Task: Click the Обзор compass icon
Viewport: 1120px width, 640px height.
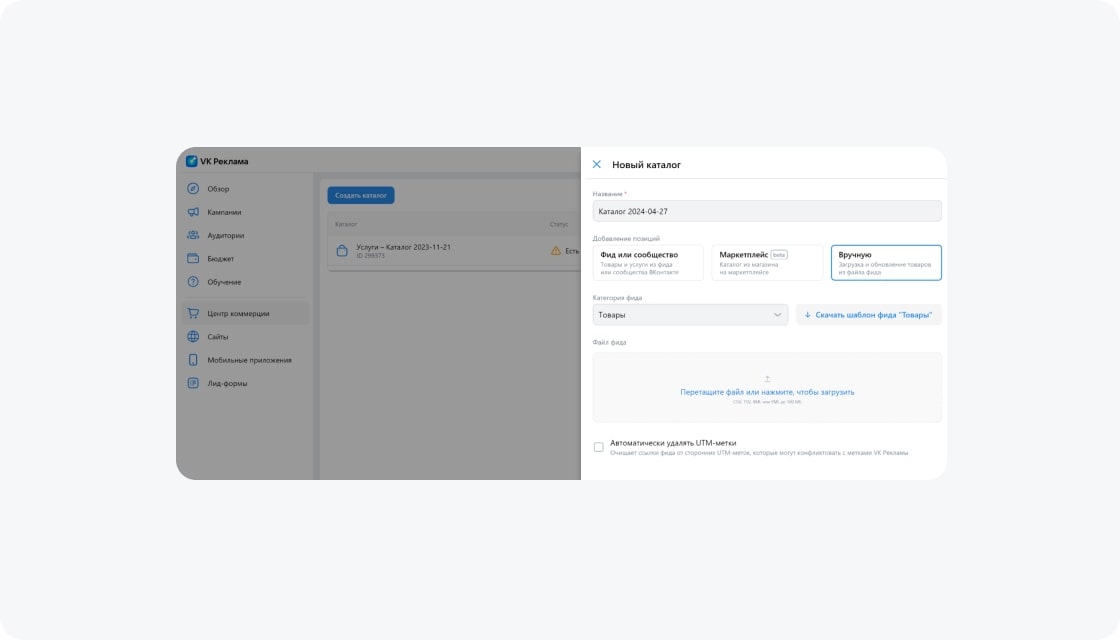Action: point(193,189)
